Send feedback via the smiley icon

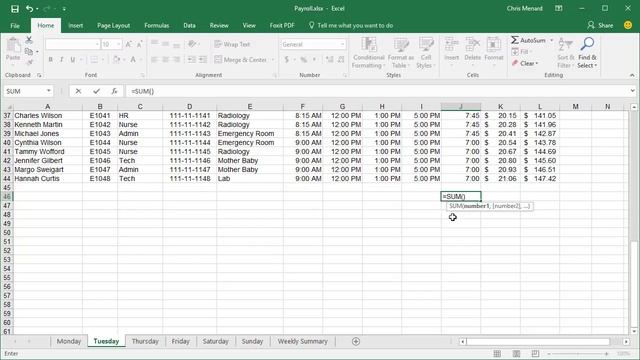628,25
